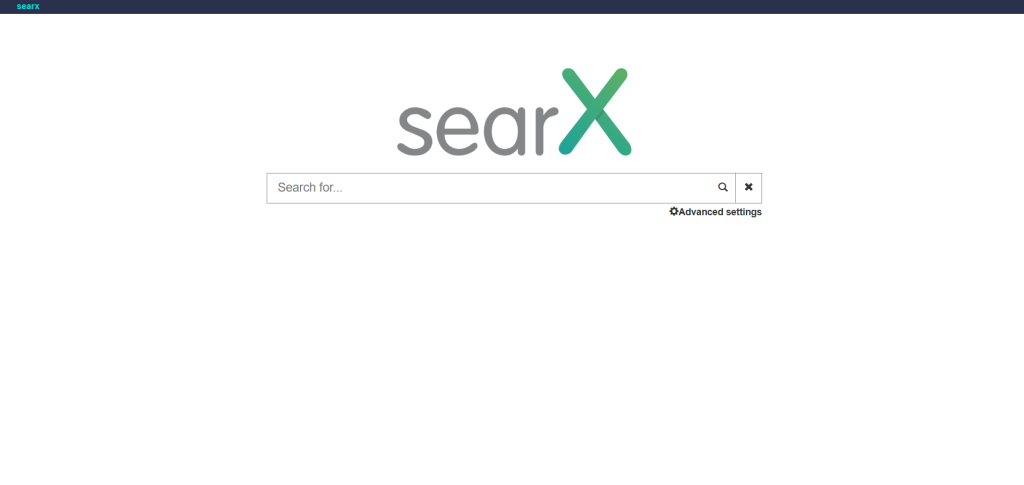The image size is (1024, 485).
Task: Go home via the cyan searx navbar text
Action: coord(28,7)
